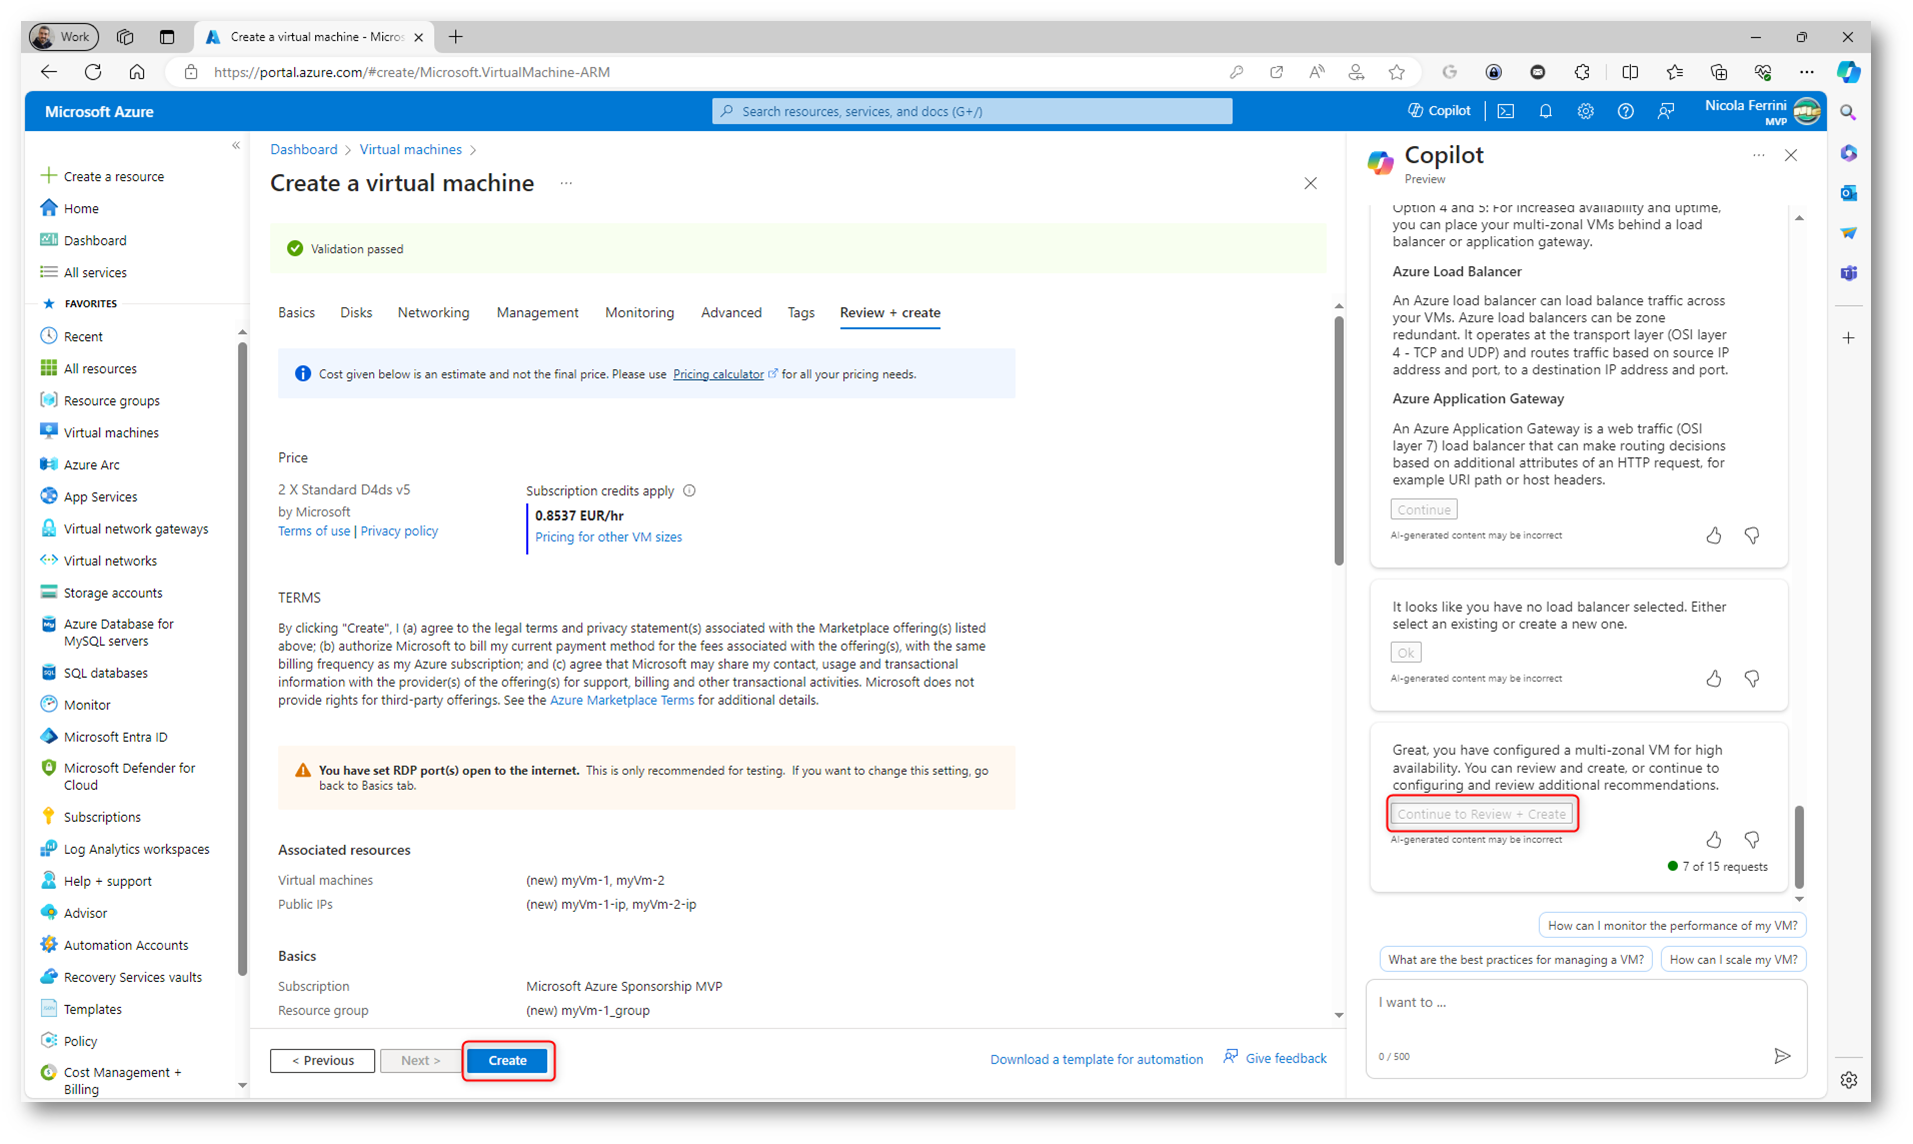Open the Privacy policy link

[399, 531]
